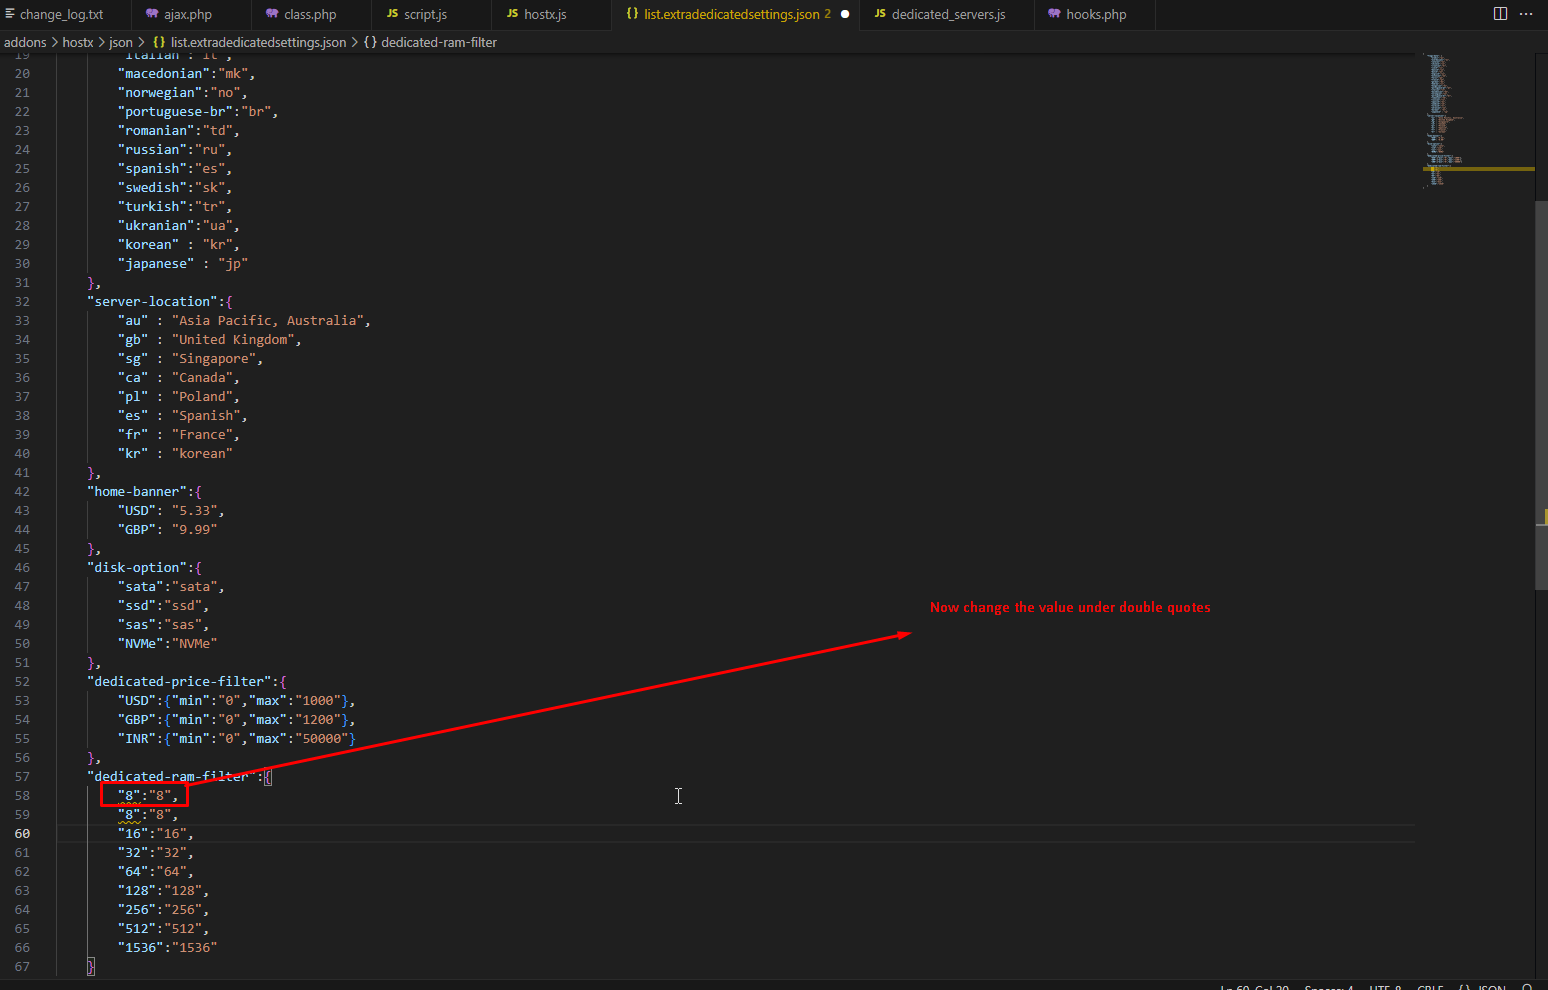Expand the json breadcrumb segment

(x=121, y=42)
